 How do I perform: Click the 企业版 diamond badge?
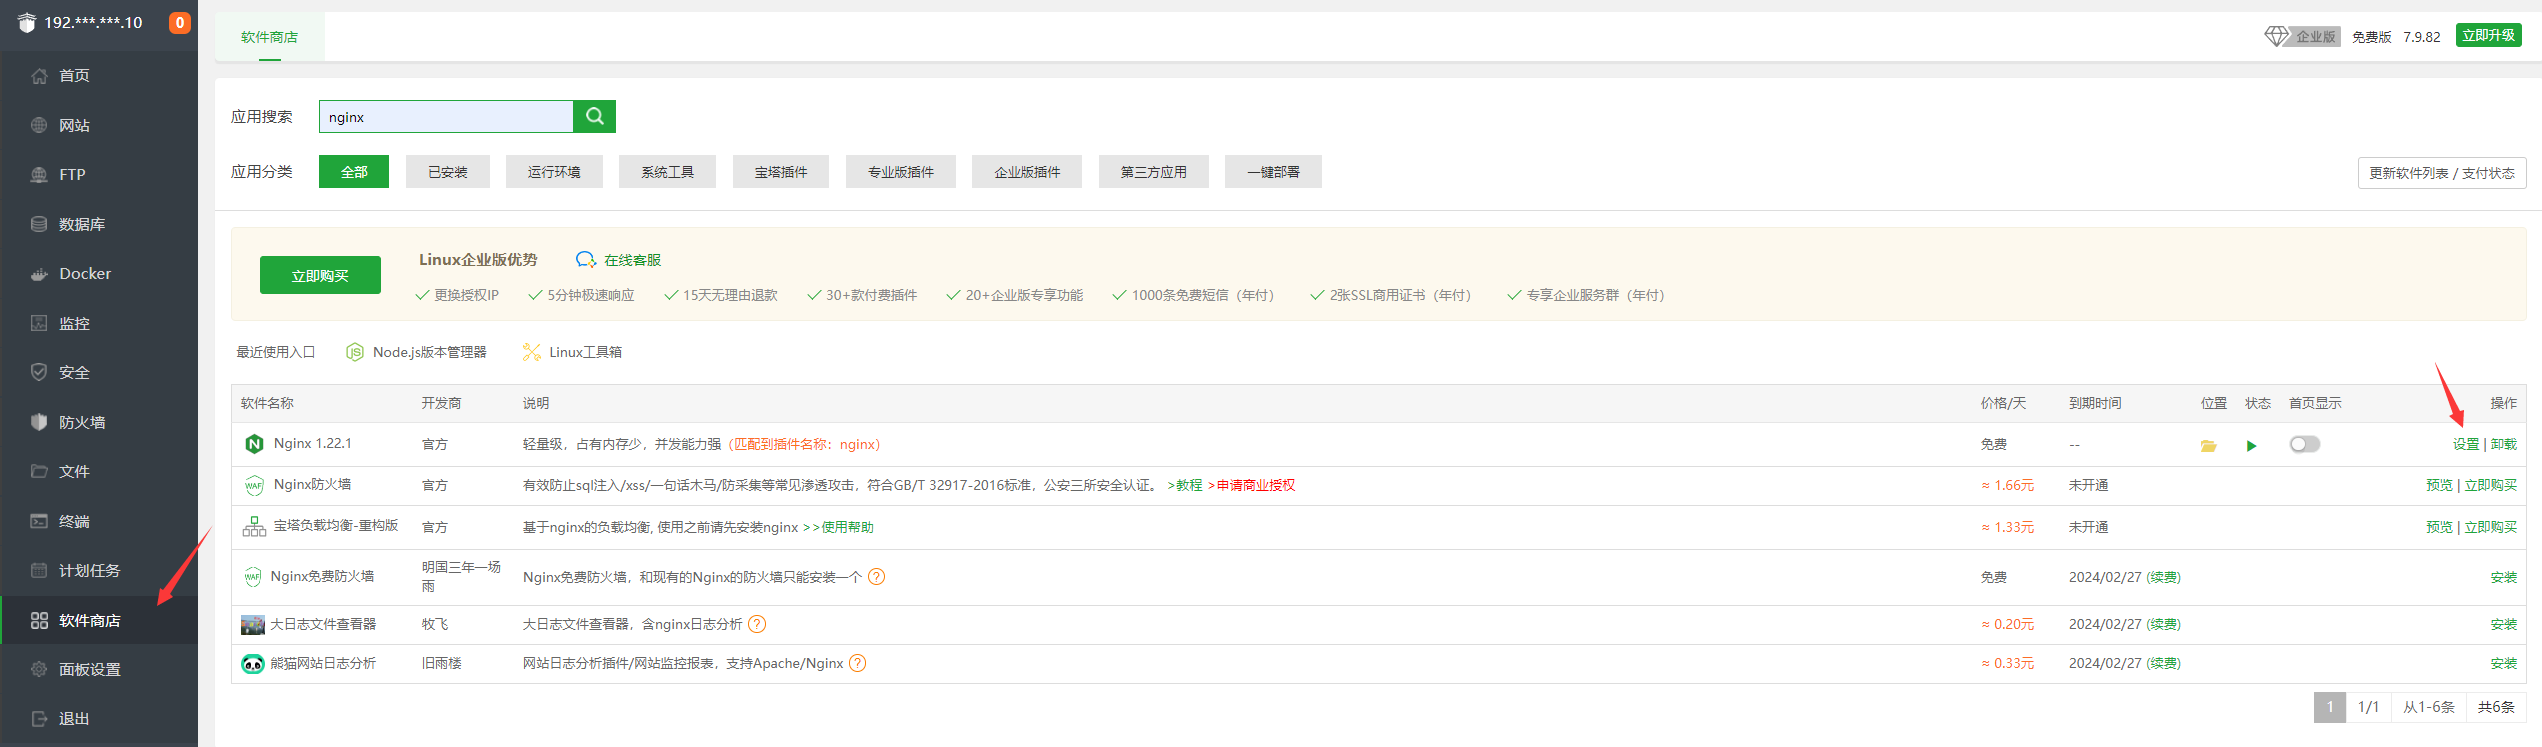pyautogui.click(x=2301, y=36)
